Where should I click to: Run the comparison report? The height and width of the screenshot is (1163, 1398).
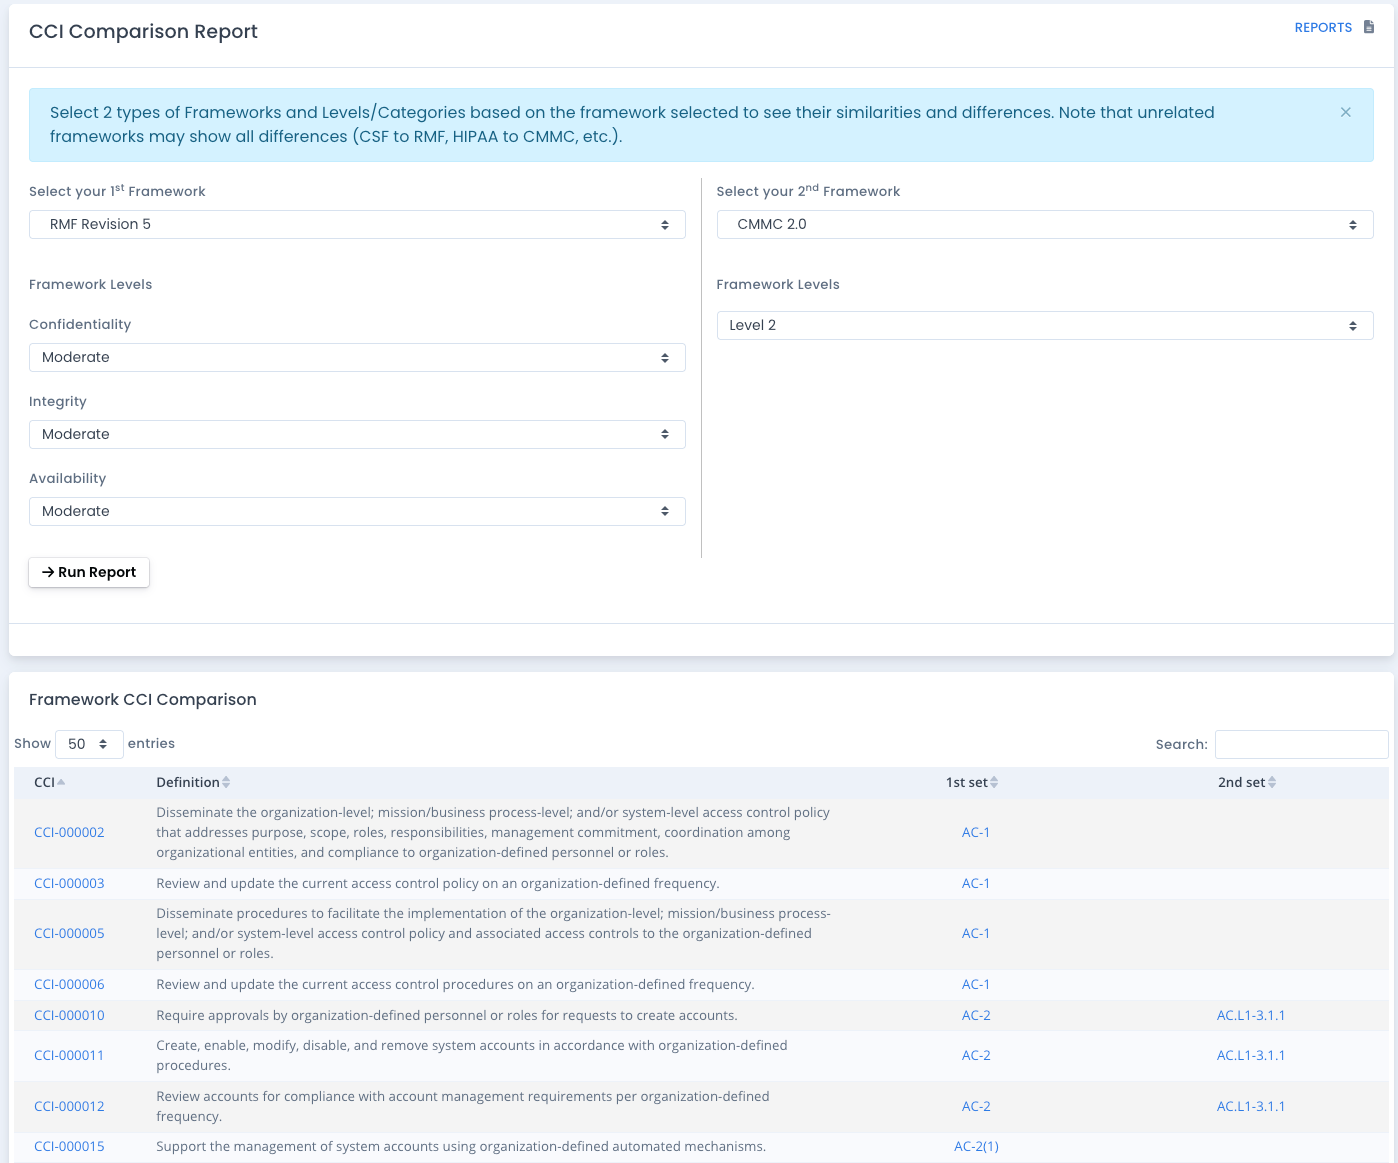[x=88, y=572]
